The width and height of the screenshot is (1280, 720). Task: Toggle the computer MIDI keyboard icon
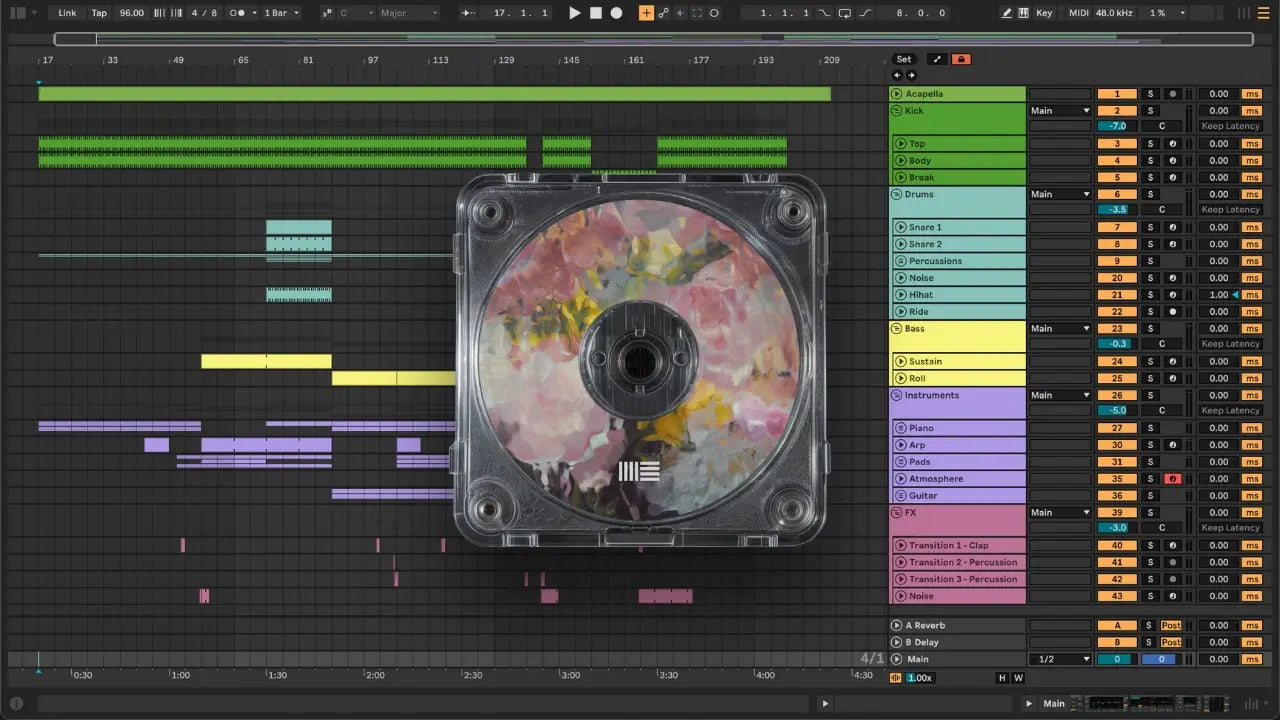pos(1023,13)
